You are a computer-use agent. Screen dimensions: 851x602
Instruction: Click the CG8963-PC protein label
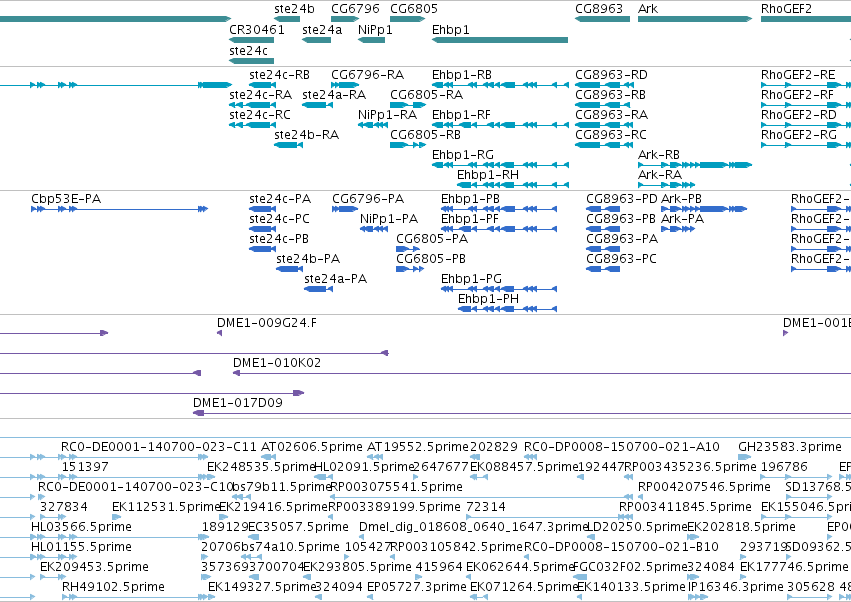(x=621, y=259)
